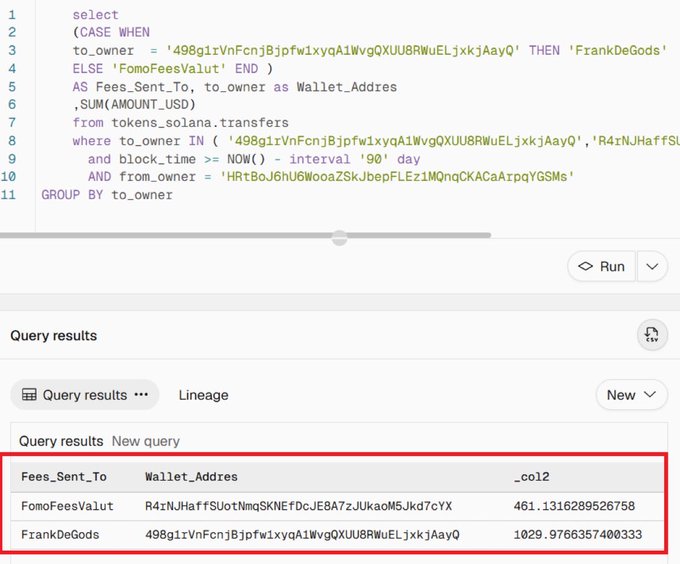Run the SQL query

click(x=602, y=267)
